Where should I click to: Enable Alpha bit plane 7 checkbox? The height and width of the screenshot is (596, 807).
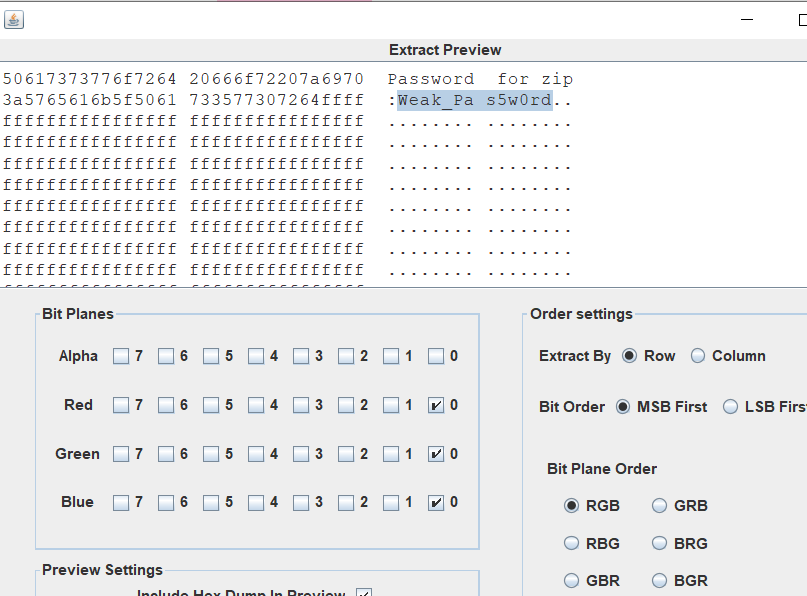[121, 356]
